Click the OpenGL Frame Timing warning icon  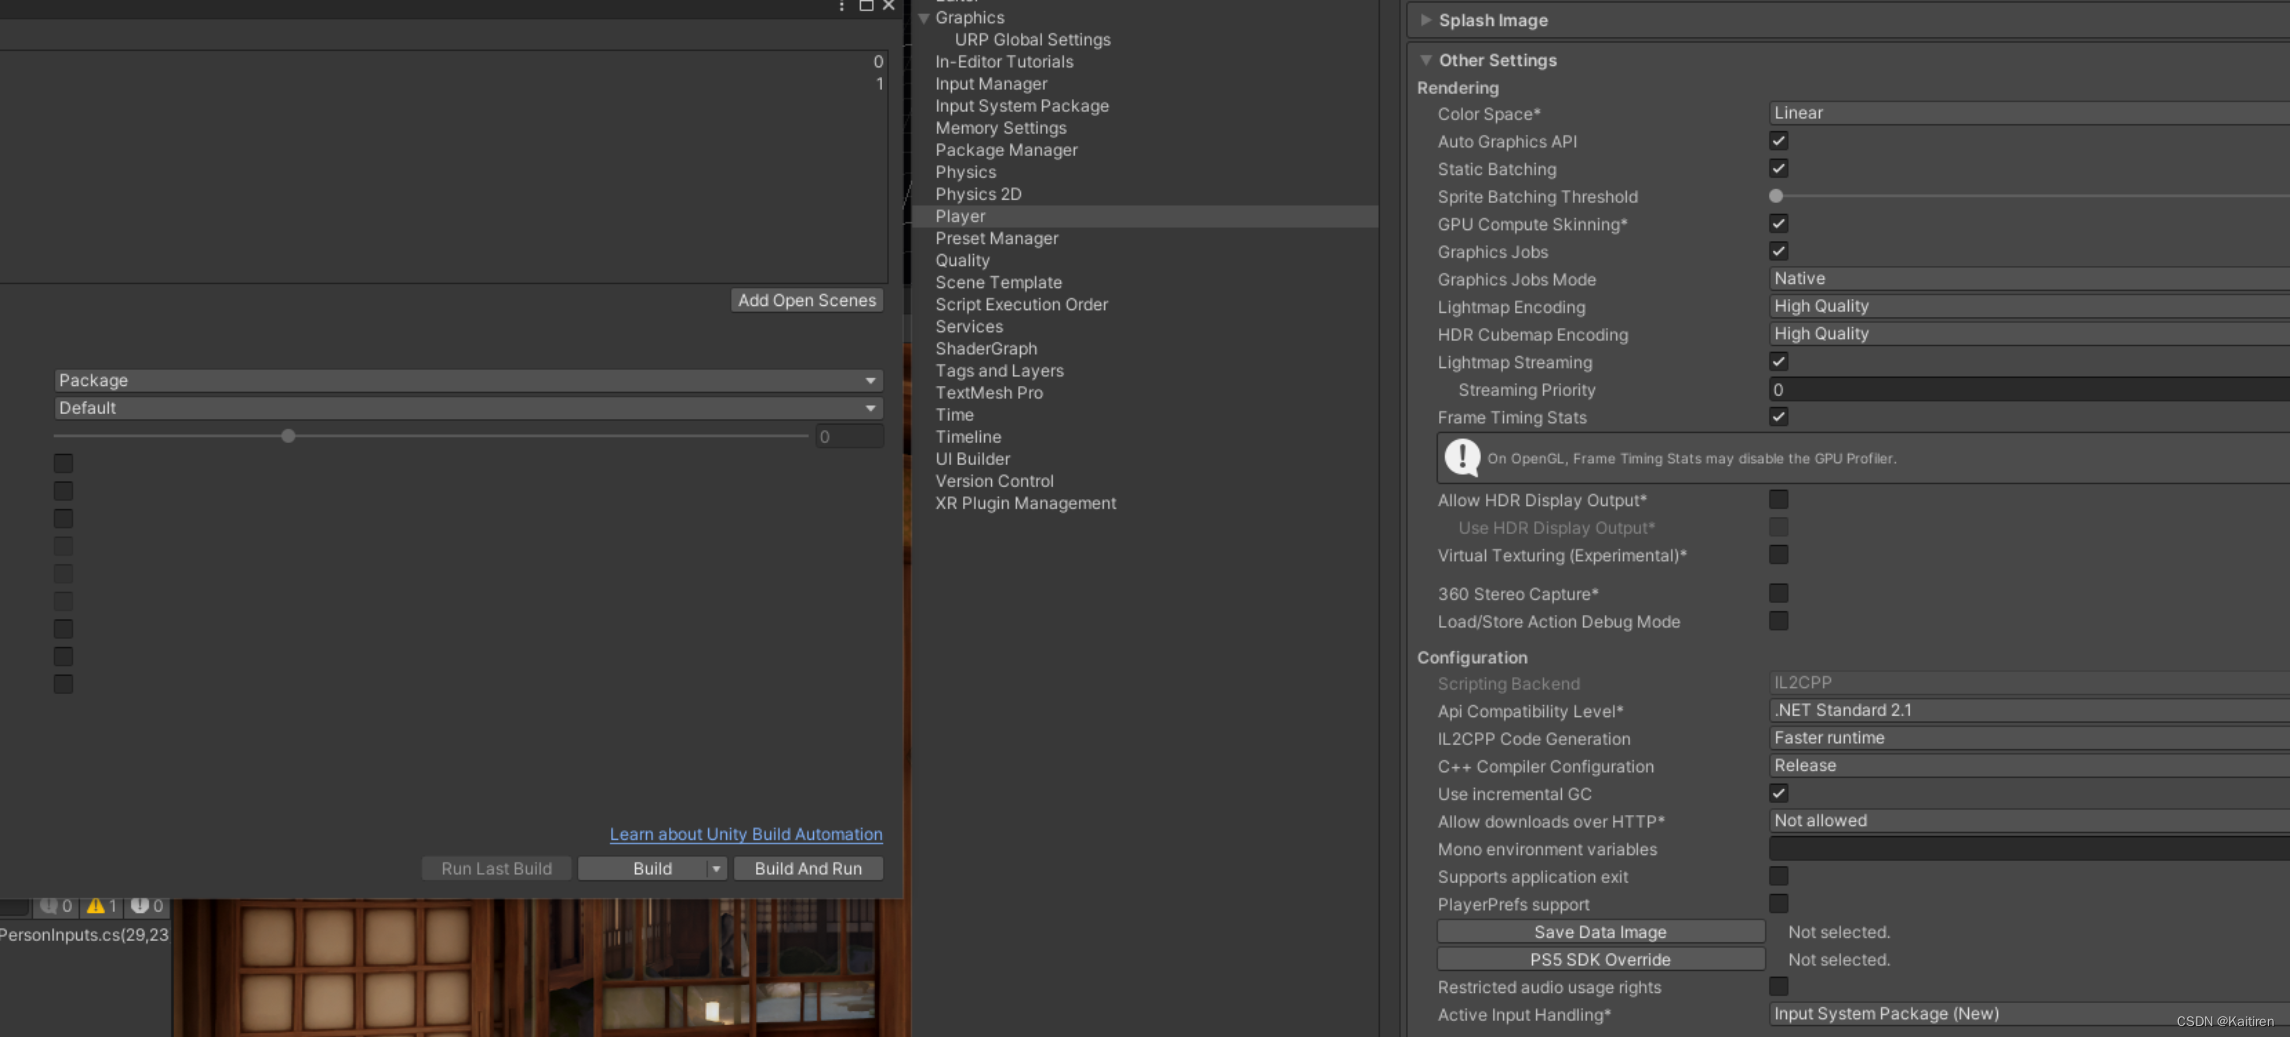pos(1462,458)
